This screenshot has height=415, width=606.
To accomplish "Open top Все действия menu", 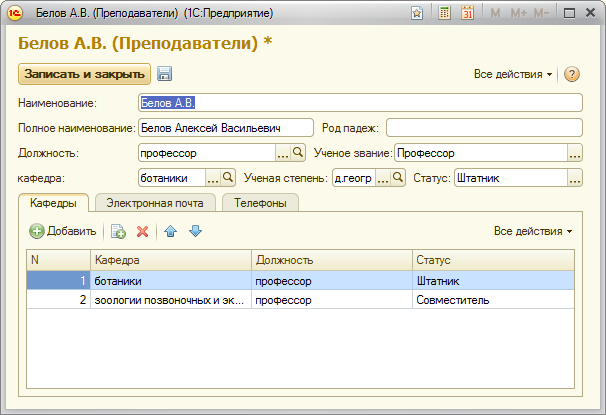I will click(513, 74).
